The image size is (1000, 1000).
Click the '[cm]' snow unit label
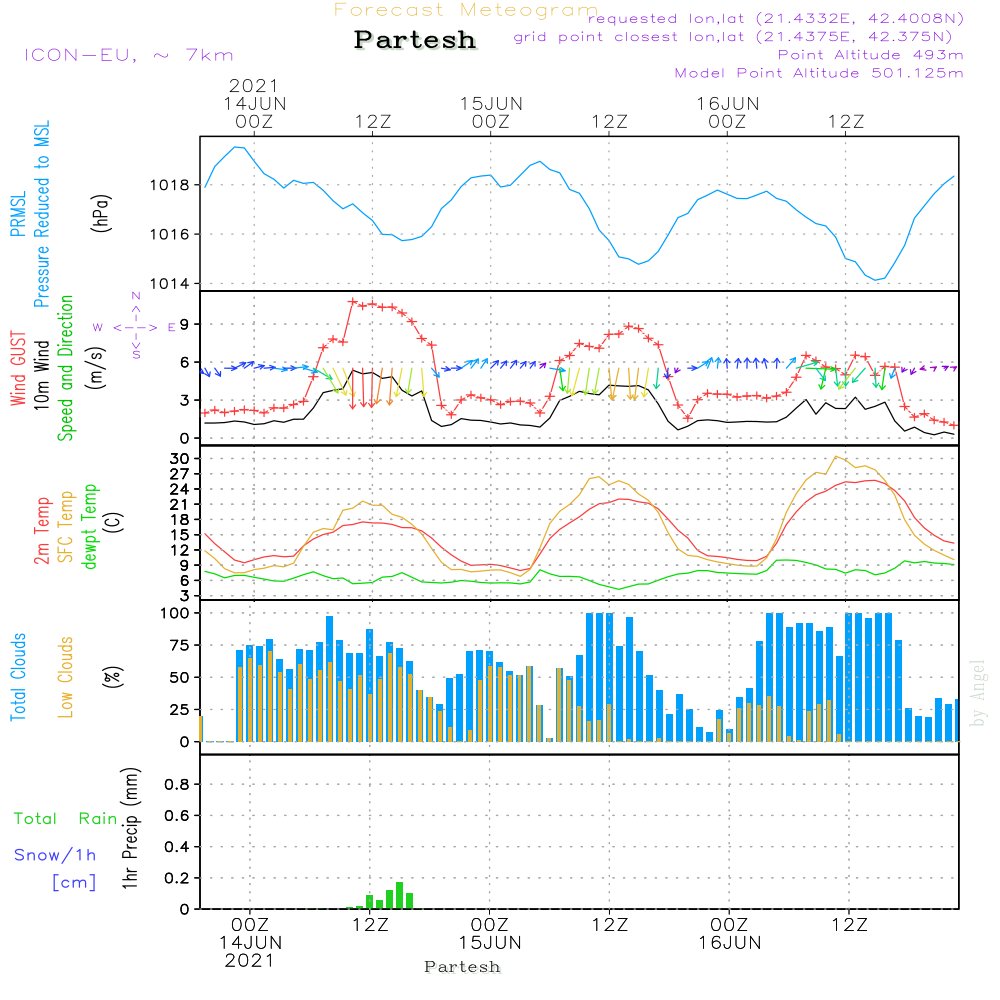pyautogui.click(x=75, y=883)
